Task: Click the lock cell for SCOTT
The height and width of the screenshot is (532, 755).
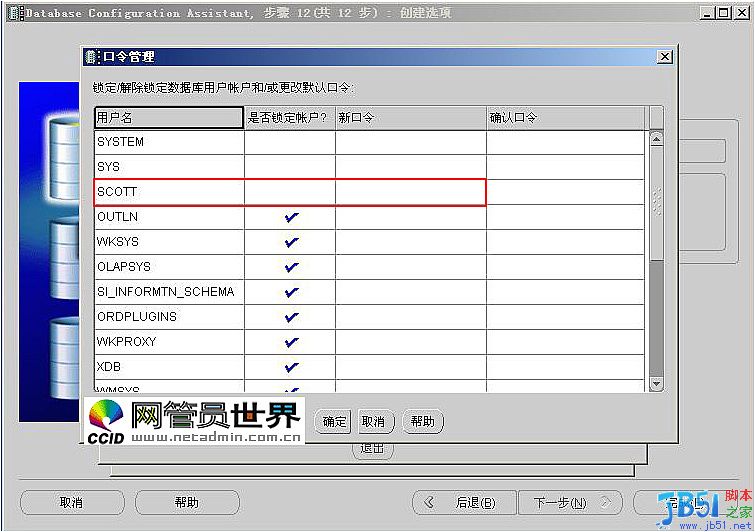Action: coord(290,192)
